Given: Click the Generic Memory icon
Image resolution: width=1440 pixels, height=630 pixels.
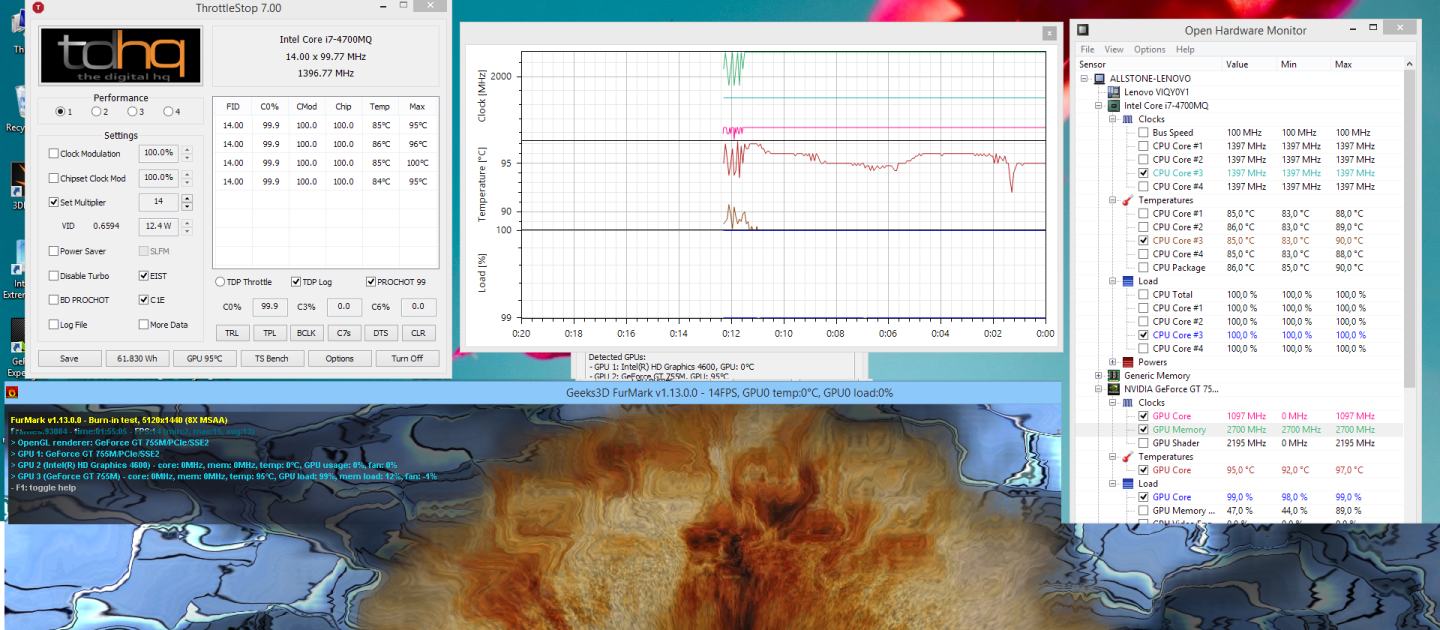Looking at the screenshot, I should pos(1114,376).
